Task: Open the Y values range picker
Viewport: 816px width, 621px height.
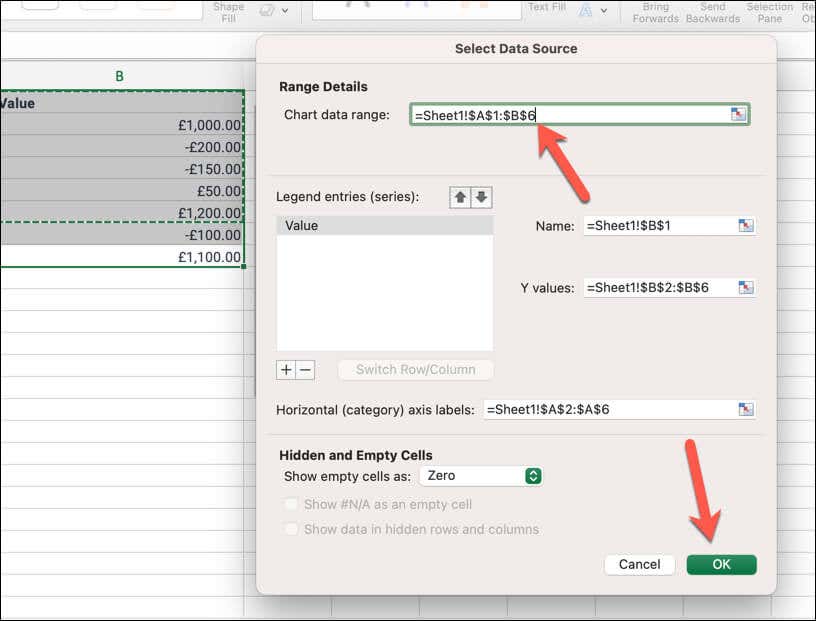Action: click(745, 288)
